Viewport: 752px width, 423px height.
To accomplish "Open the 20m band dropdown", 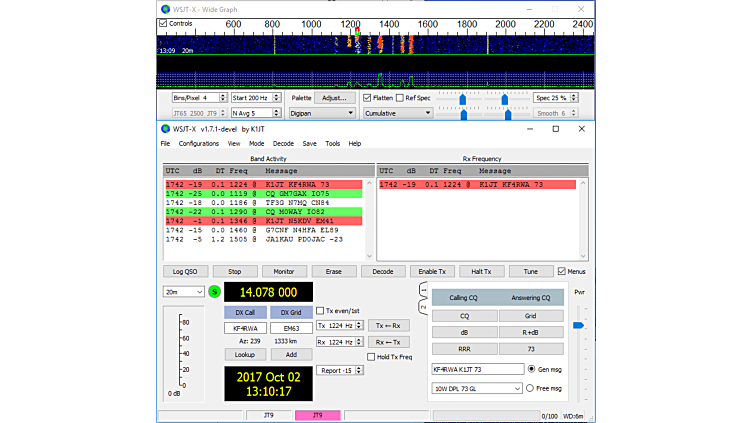I will point(183,291).
